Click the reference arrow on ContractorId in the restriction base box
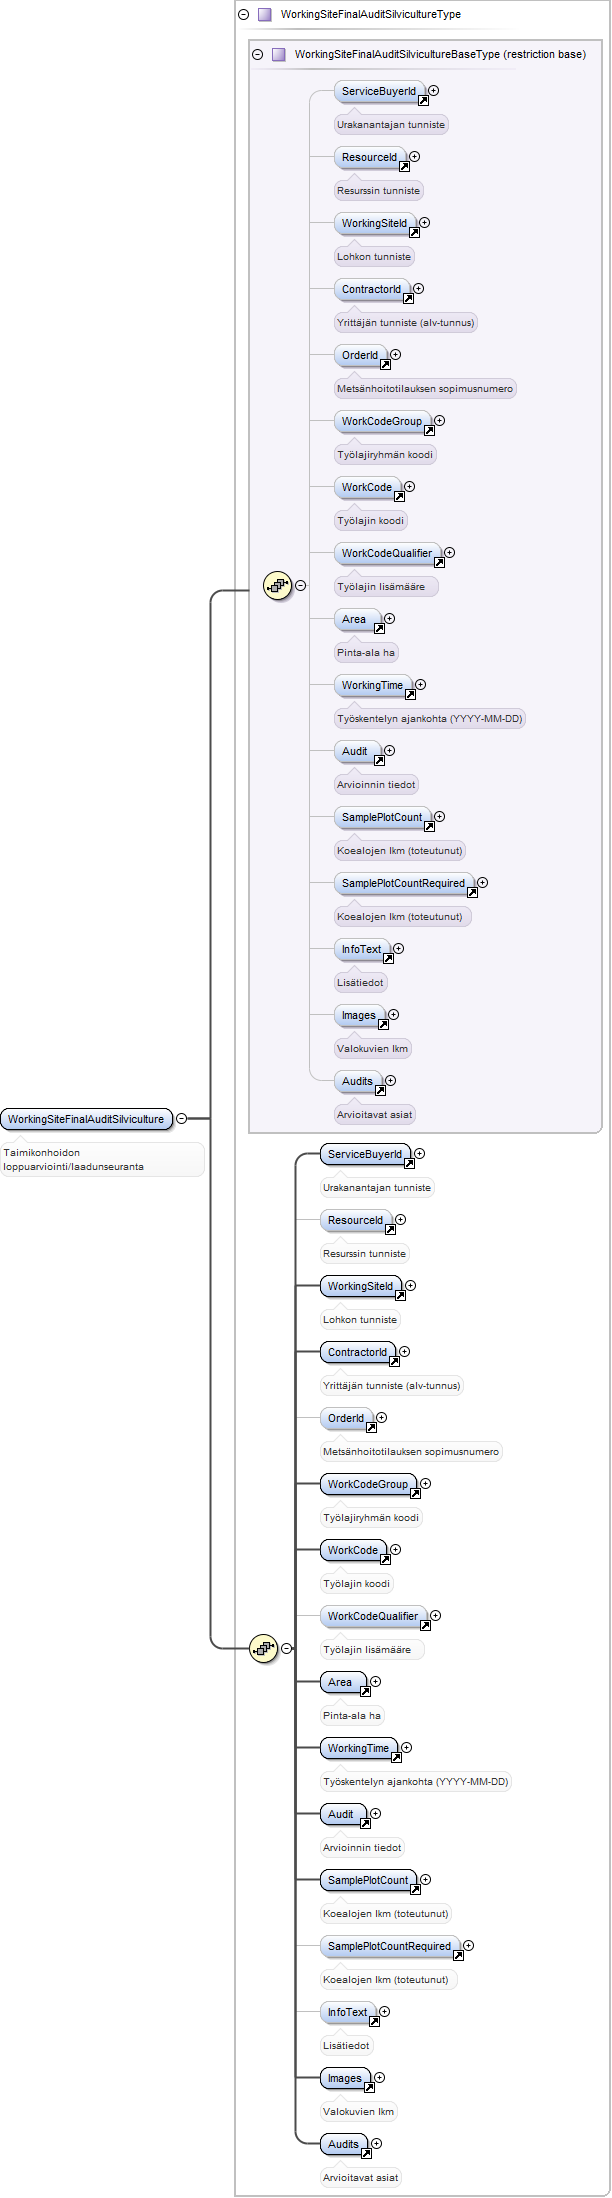612x2198 pixels. tap(408, 299)
